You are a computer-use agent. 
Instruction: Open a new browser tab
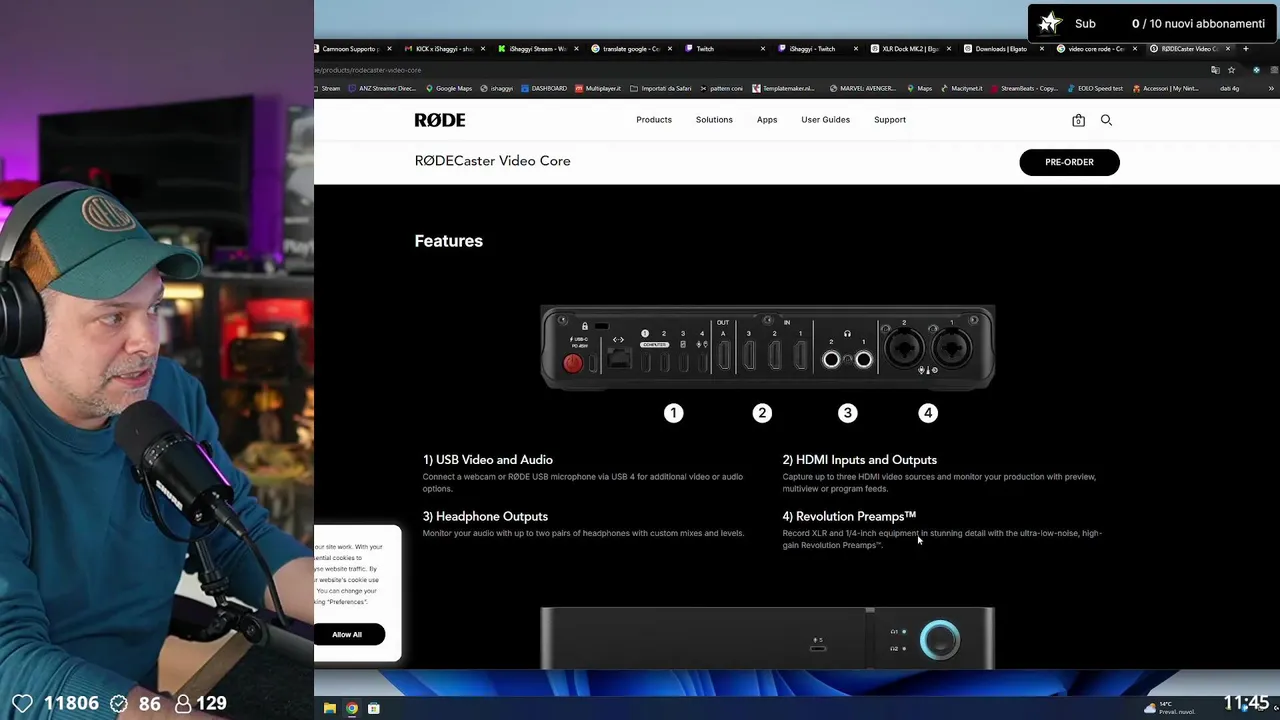tap(1245, 48)
